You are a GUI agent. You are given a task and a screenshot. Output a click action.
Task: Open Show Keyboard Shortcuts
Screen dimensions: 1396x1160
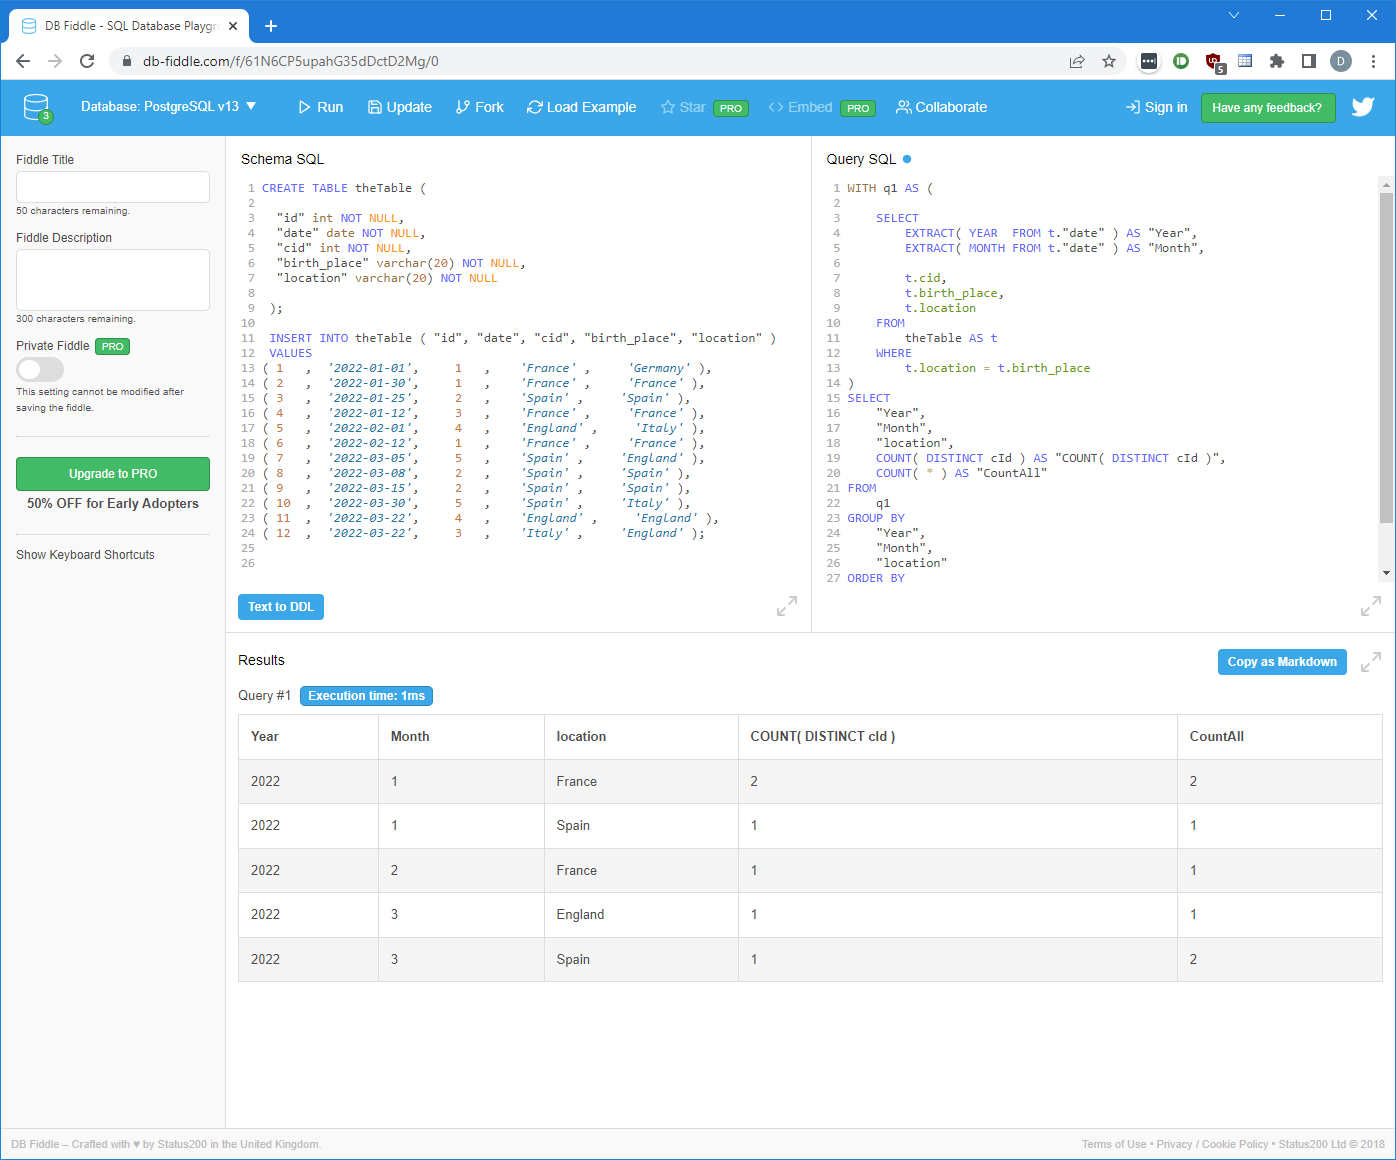(85, 555)
